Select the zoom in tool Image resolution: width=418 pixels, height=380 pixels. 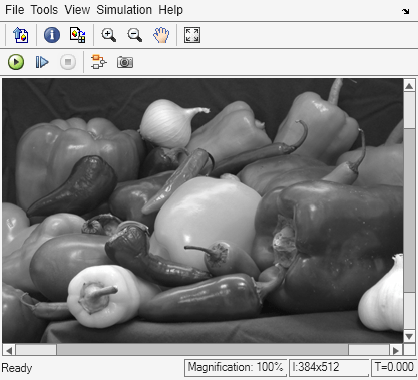point(109,35)
